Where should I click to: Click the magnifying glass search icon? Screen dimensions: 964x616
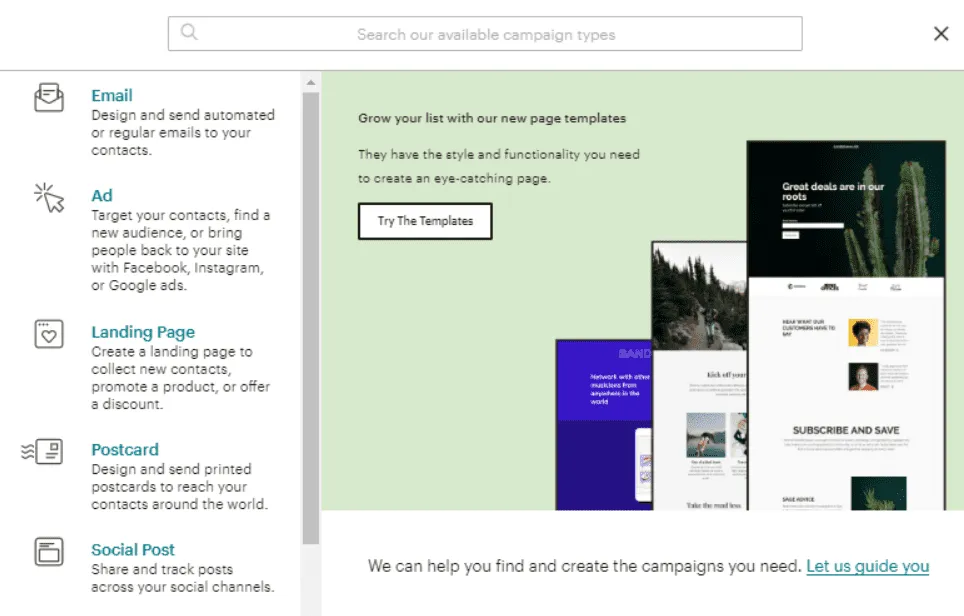188,33
